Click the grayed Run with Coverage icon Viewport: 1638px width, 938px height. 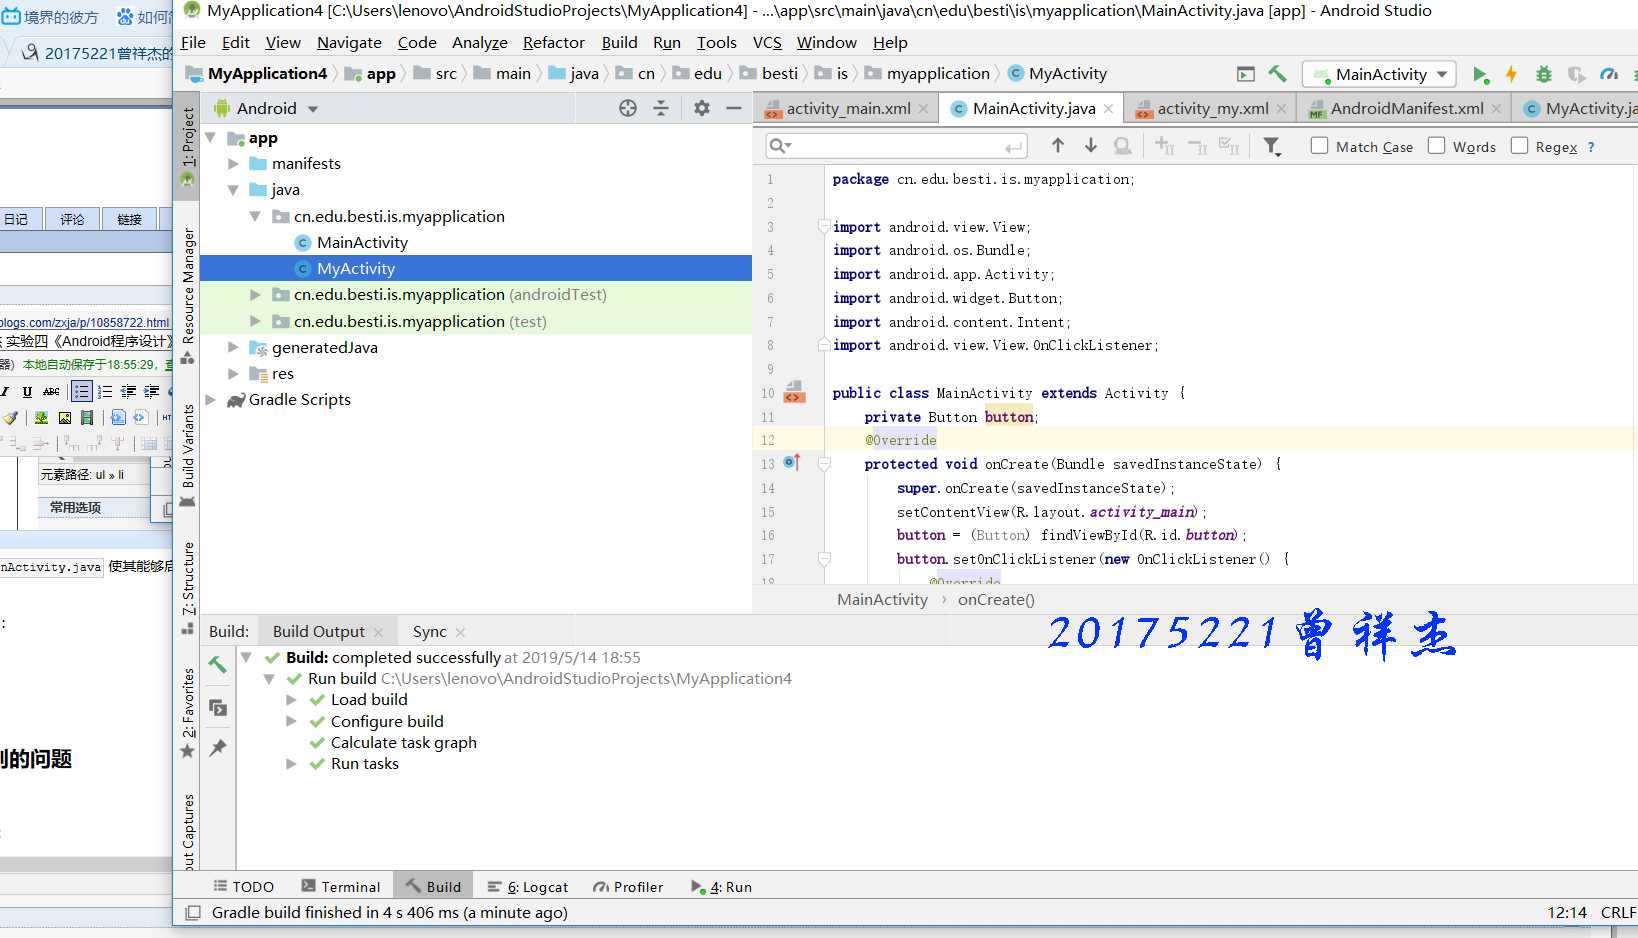click(x=1576, y=74)
